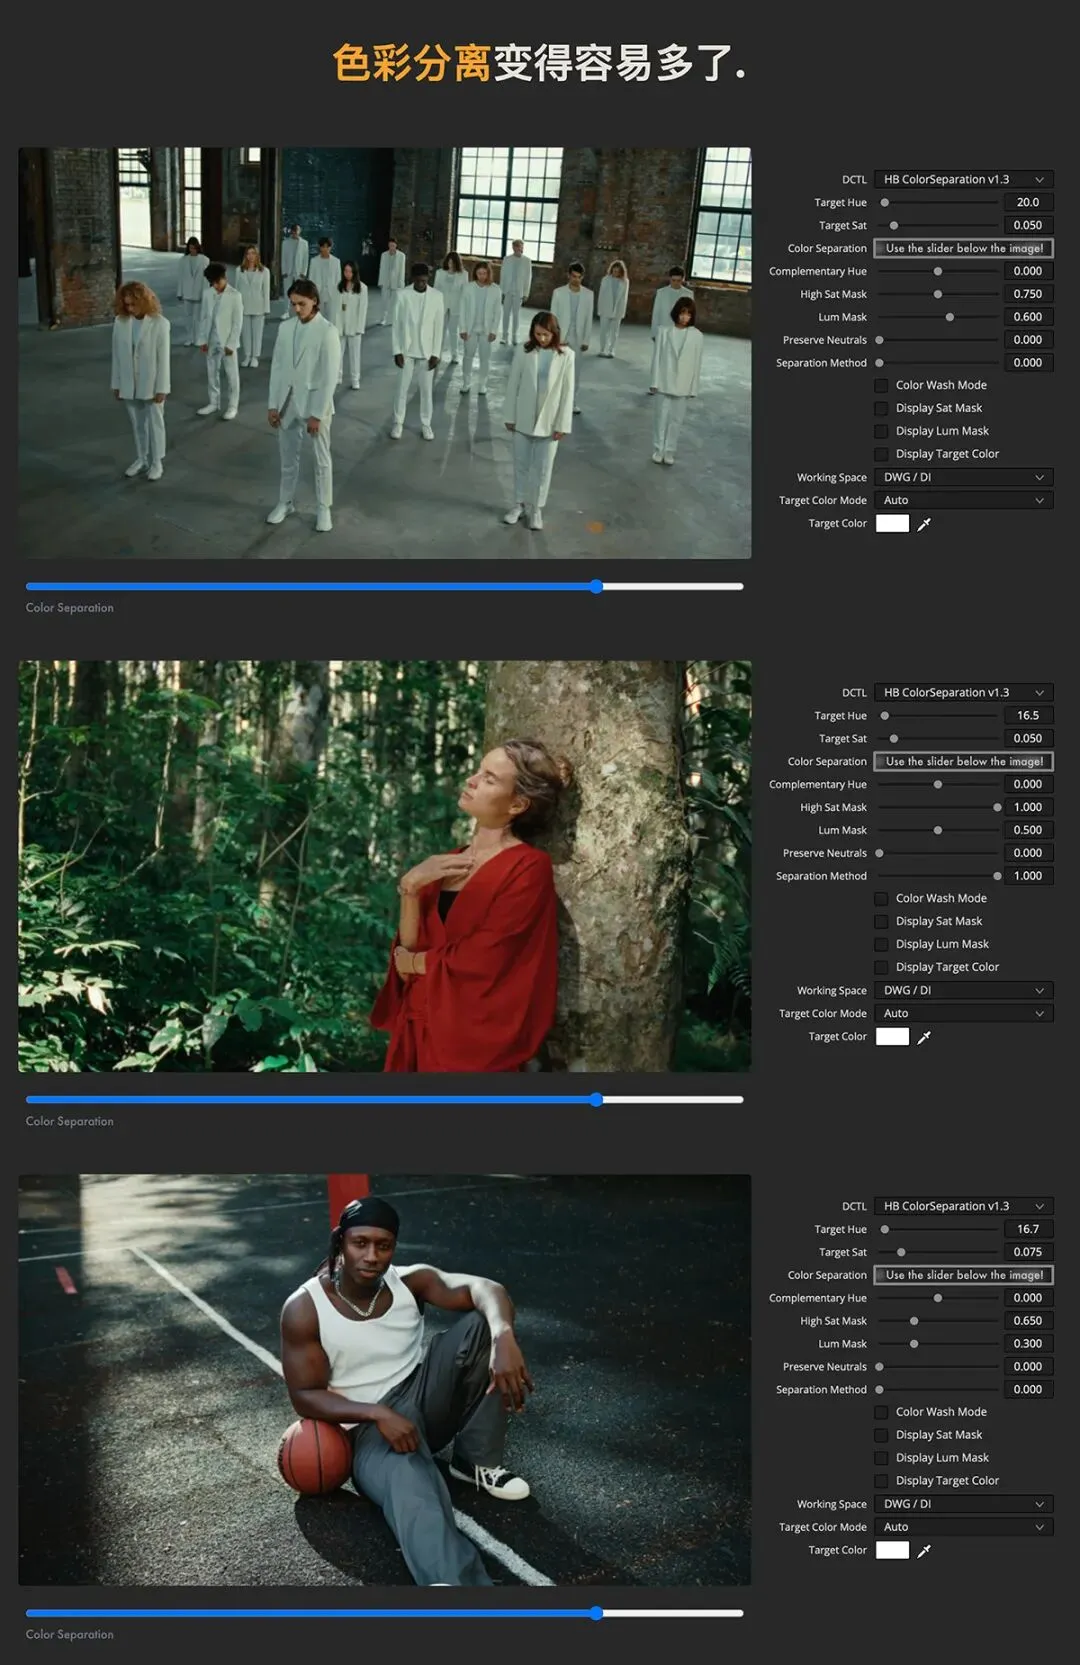Open Target Color Mode dropdown in the basketball panel
This screenshot has width=1080, height=1665.
(x=964, y=1527)
